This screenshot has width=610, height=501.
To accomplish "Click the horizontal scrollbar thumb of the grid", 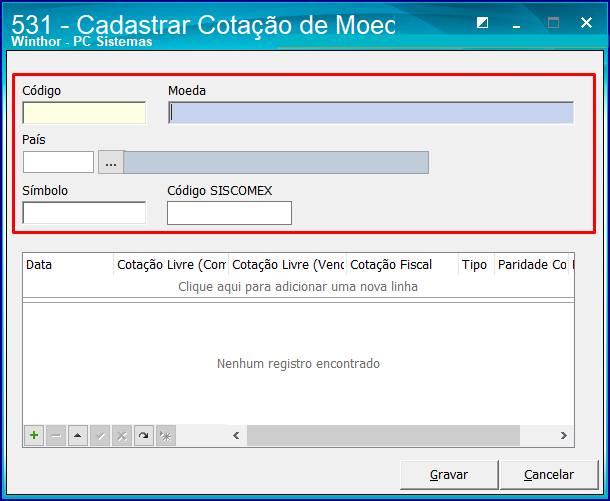I will [383, 435].
